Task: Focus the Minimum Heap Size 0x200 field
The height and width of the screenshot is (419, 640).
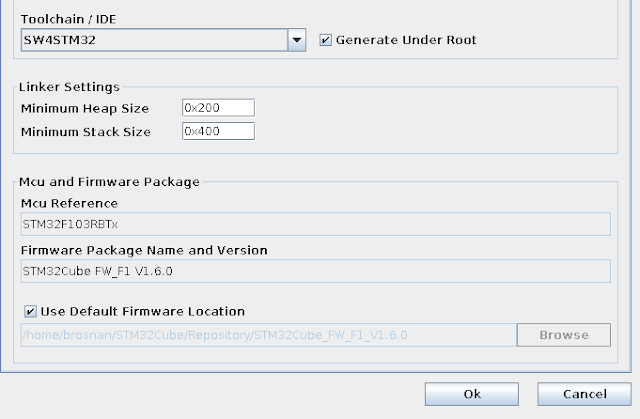Action: point(218,108)
